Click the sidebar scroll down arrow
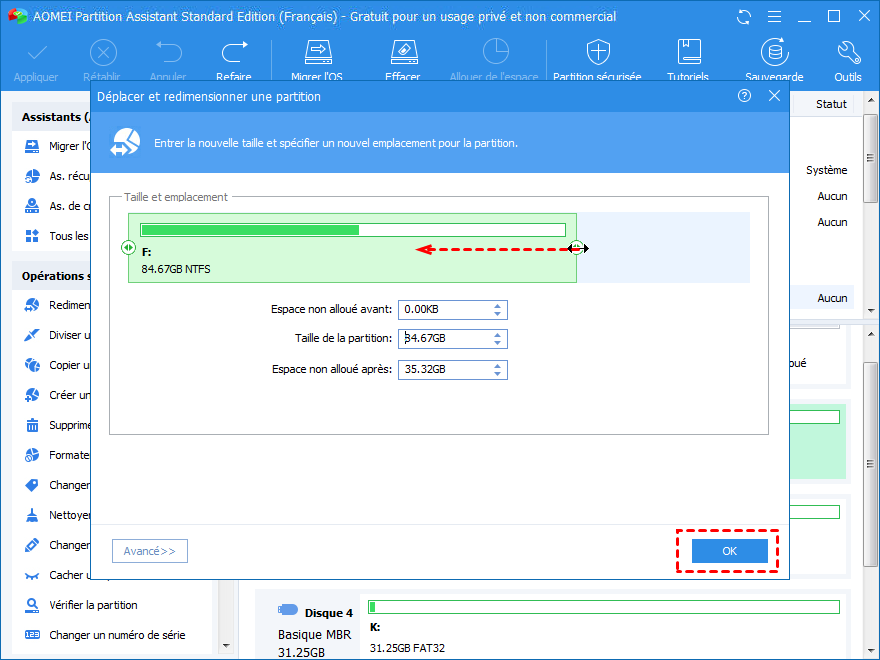The width and height of the screenshot is (880, 660). 226,646
